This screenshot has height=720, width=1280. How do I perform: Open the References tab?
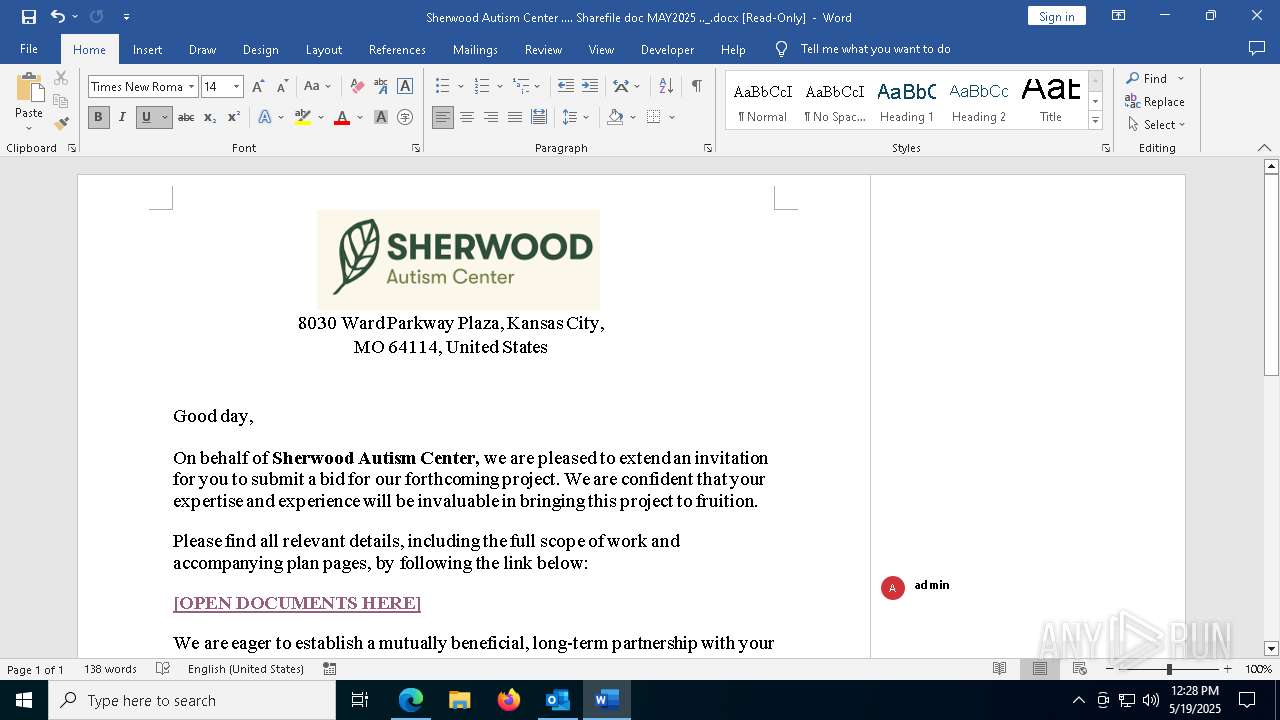point(397,49)
